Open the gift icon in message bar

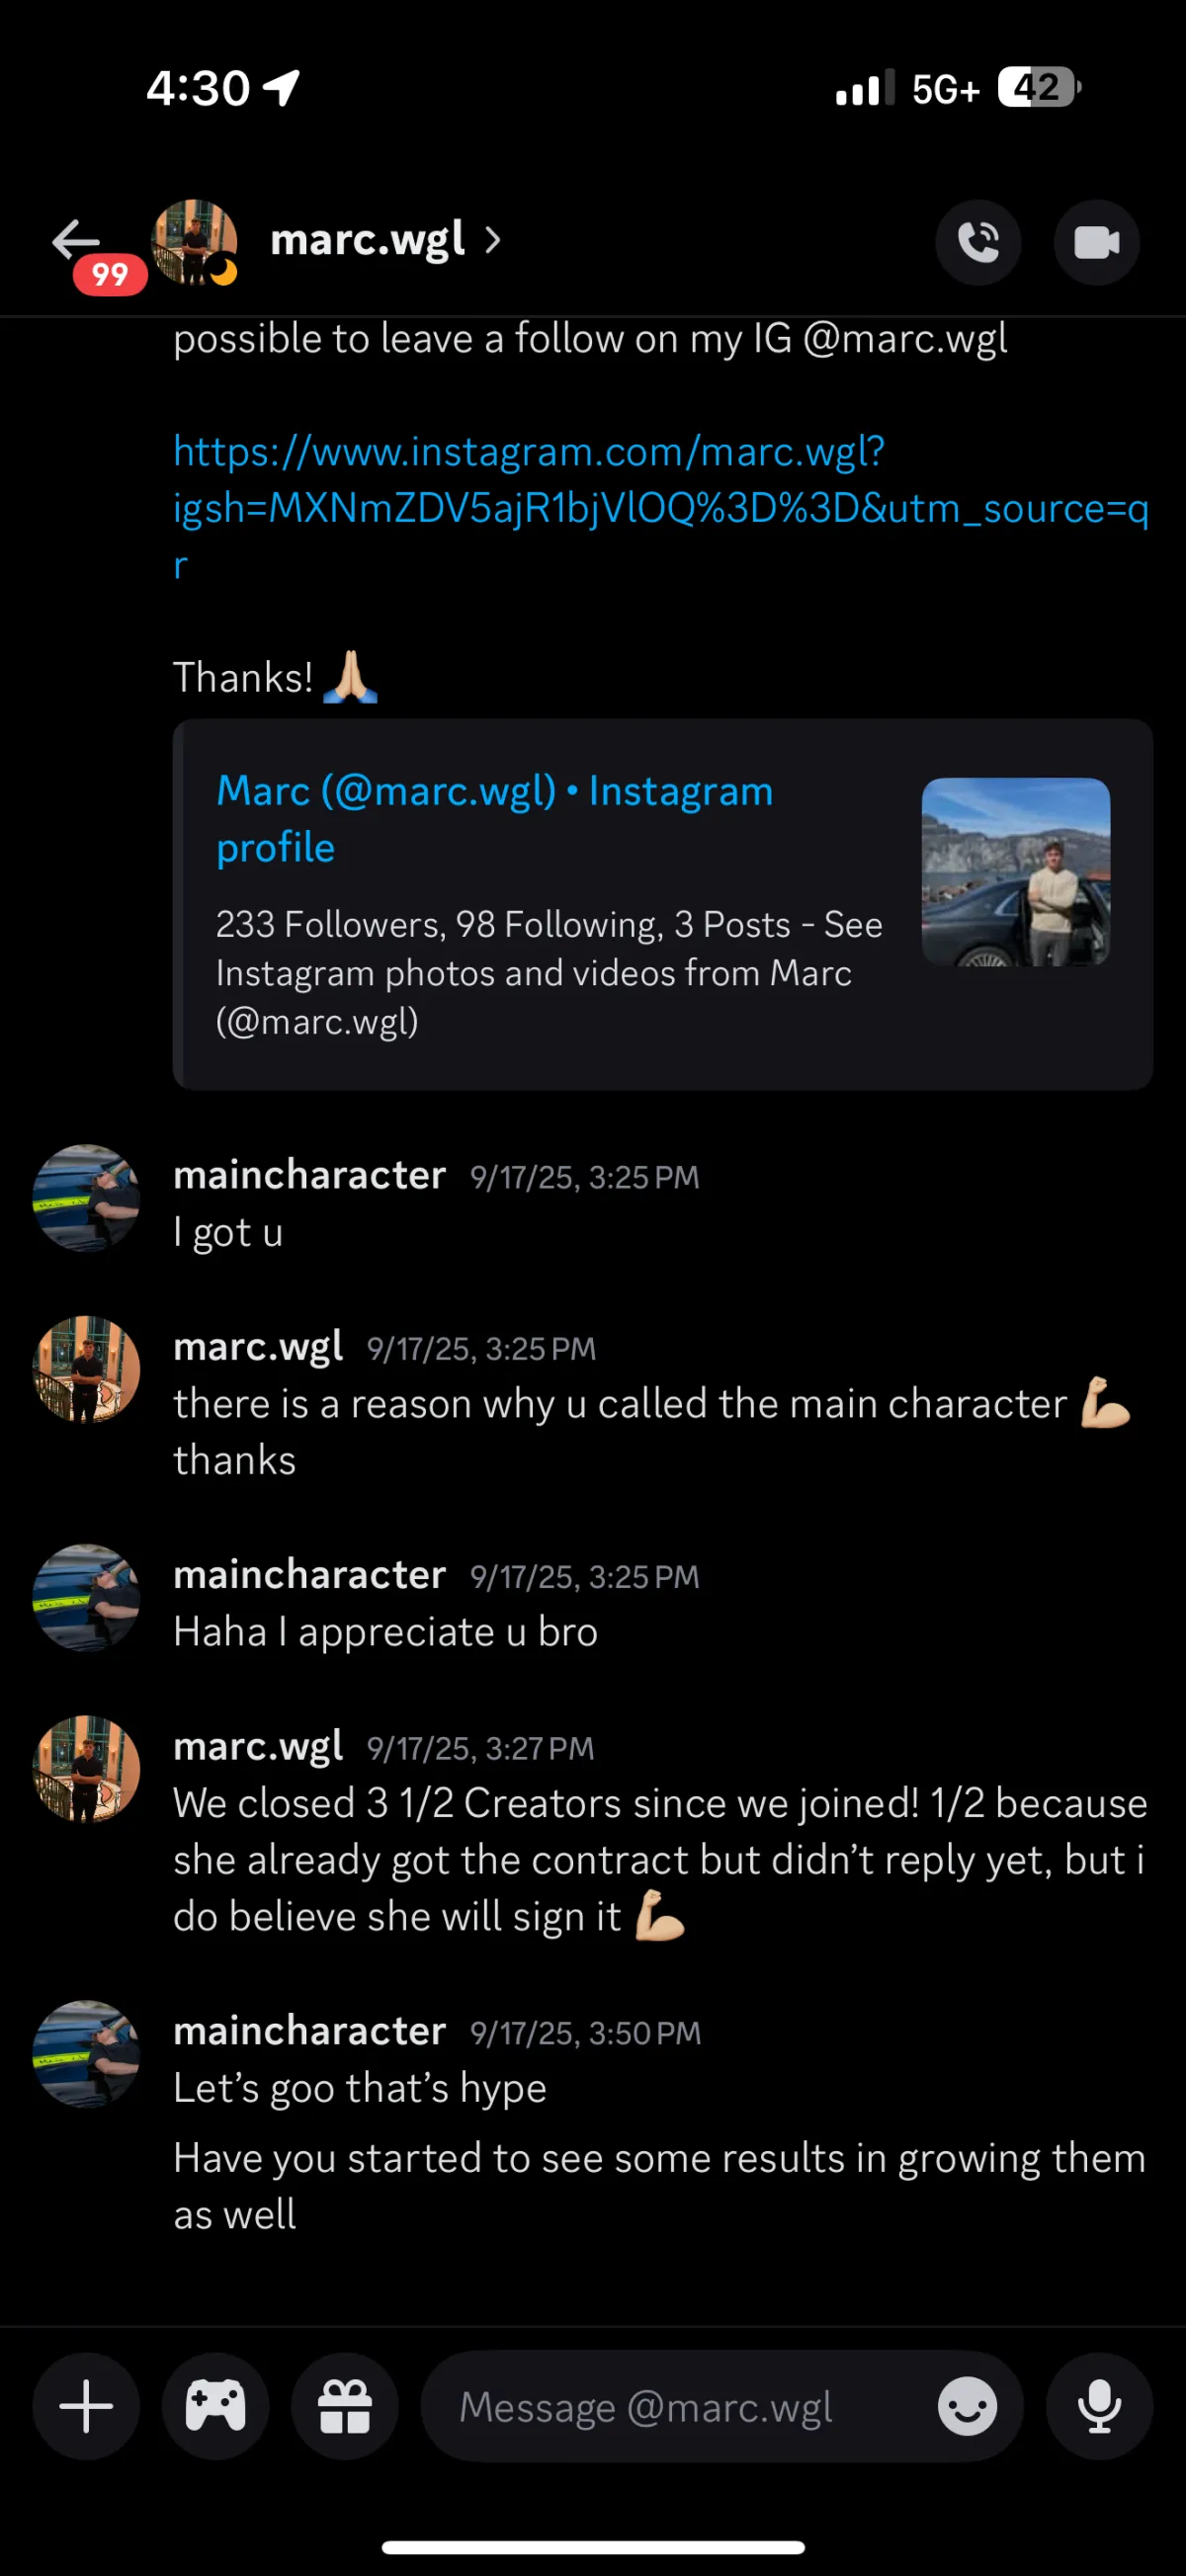pos(344,2406)
